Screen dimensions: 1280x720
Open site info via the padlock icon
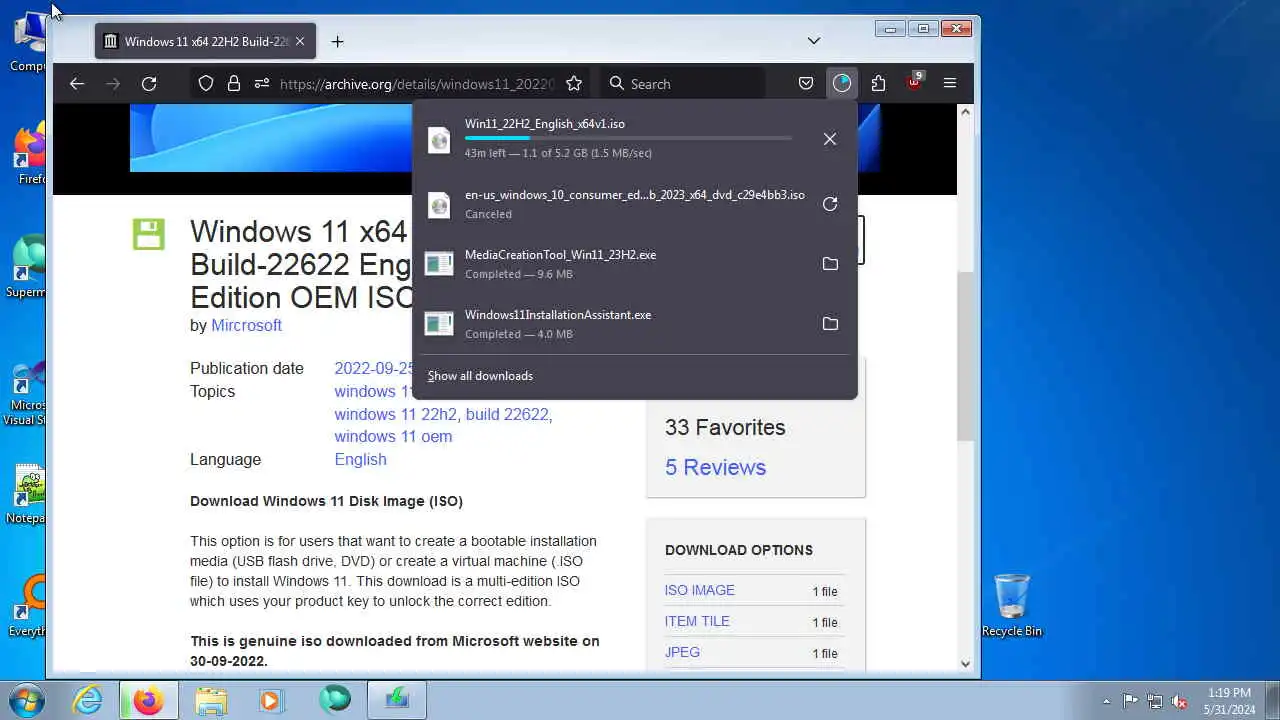(234, 84)
